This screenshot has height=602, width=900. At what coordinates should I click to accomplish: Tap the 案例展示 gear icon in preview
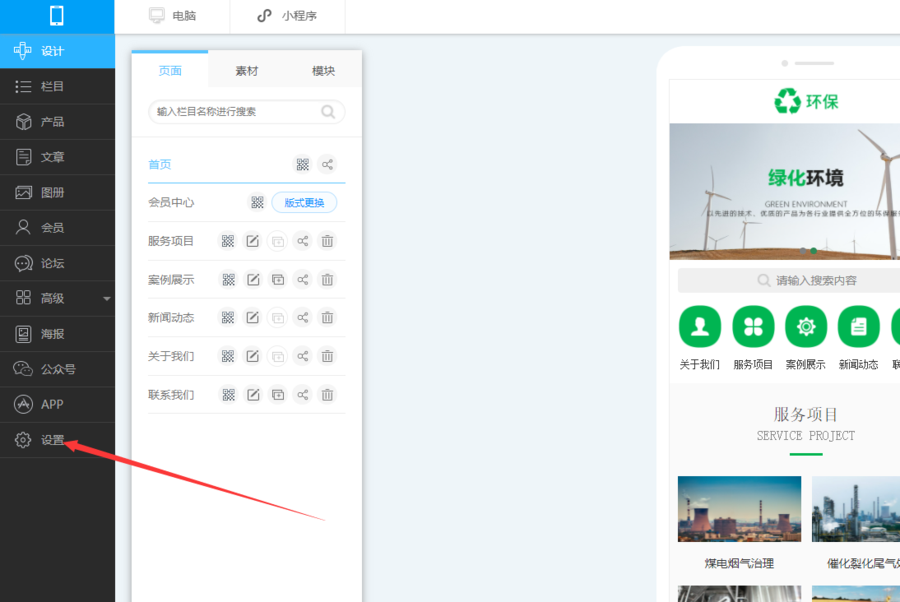[x=806, y=327]
